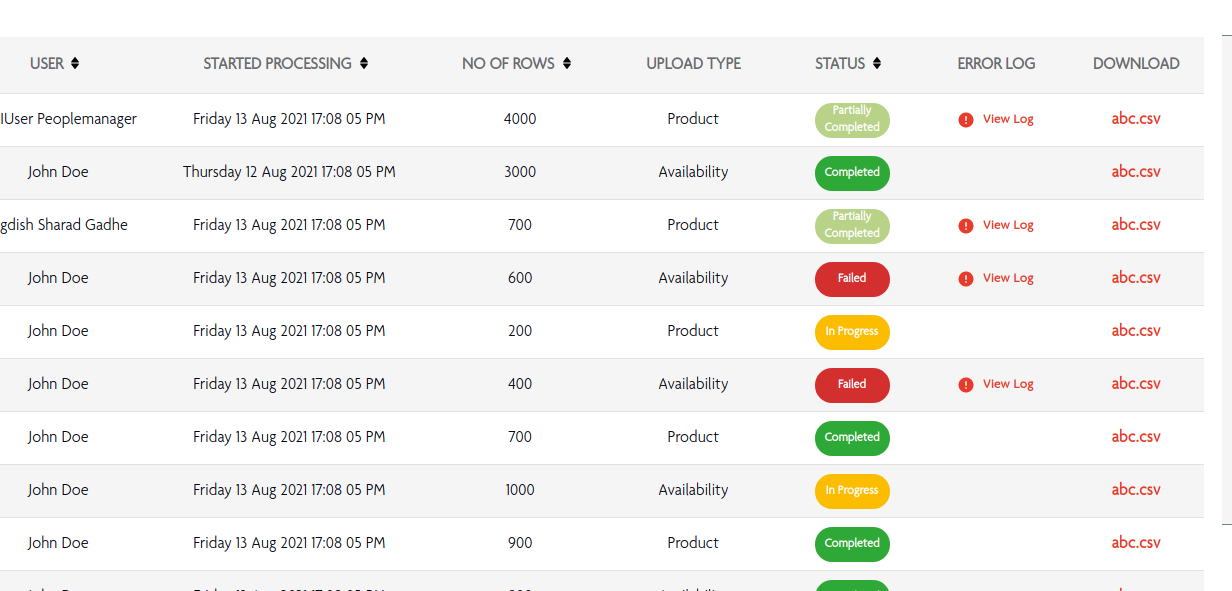
Task: Download abc.csv for the 900-row upload
Action: [x=1136, y=543]
